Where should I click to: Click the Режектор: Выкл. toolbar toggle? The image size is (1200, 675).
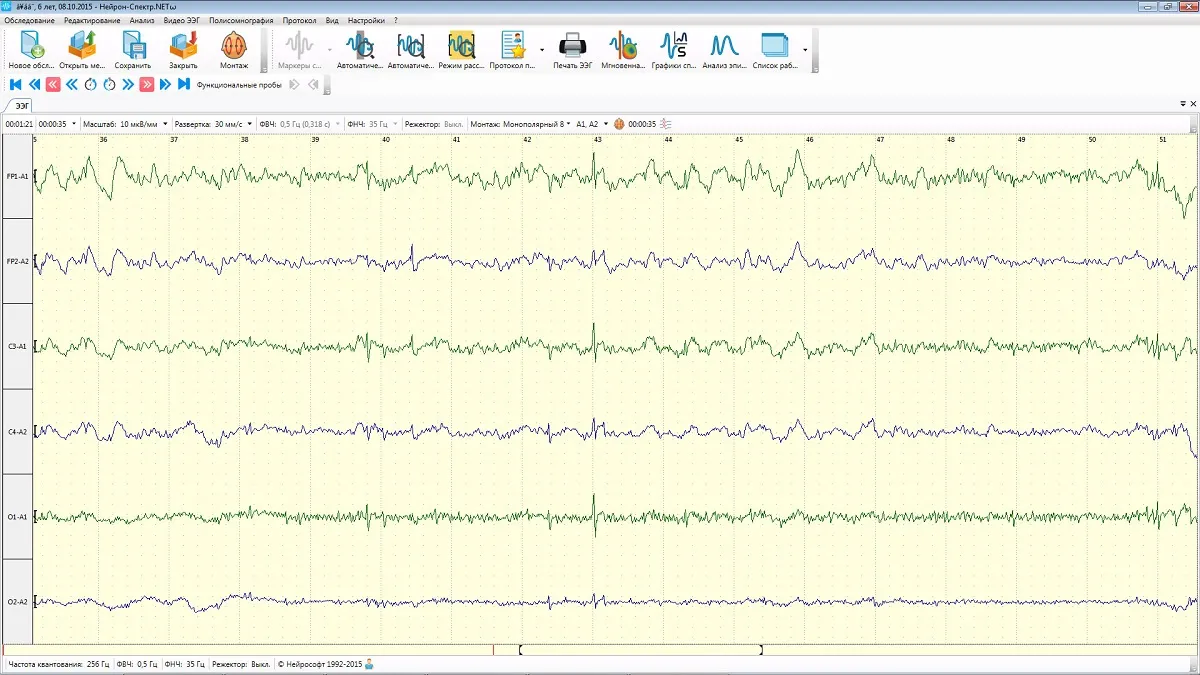(x=434, y=124)
